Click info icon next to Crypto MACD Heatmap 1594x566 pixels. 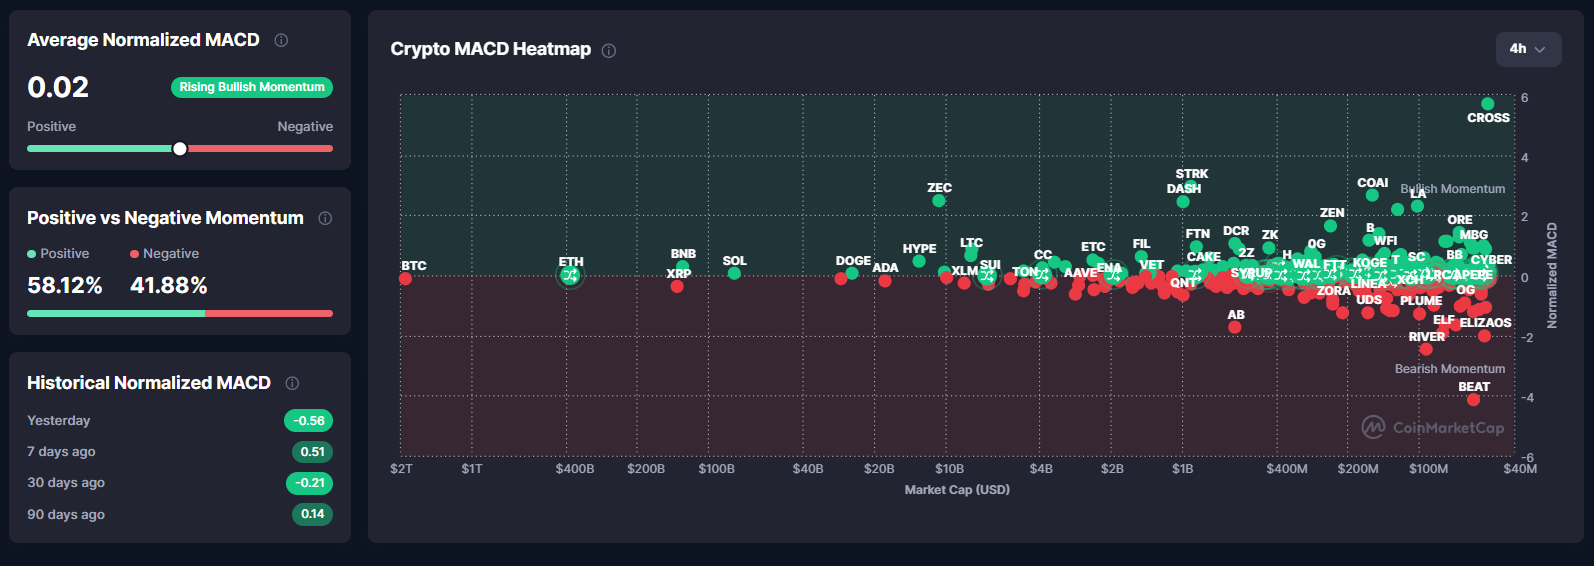[609, 50]
